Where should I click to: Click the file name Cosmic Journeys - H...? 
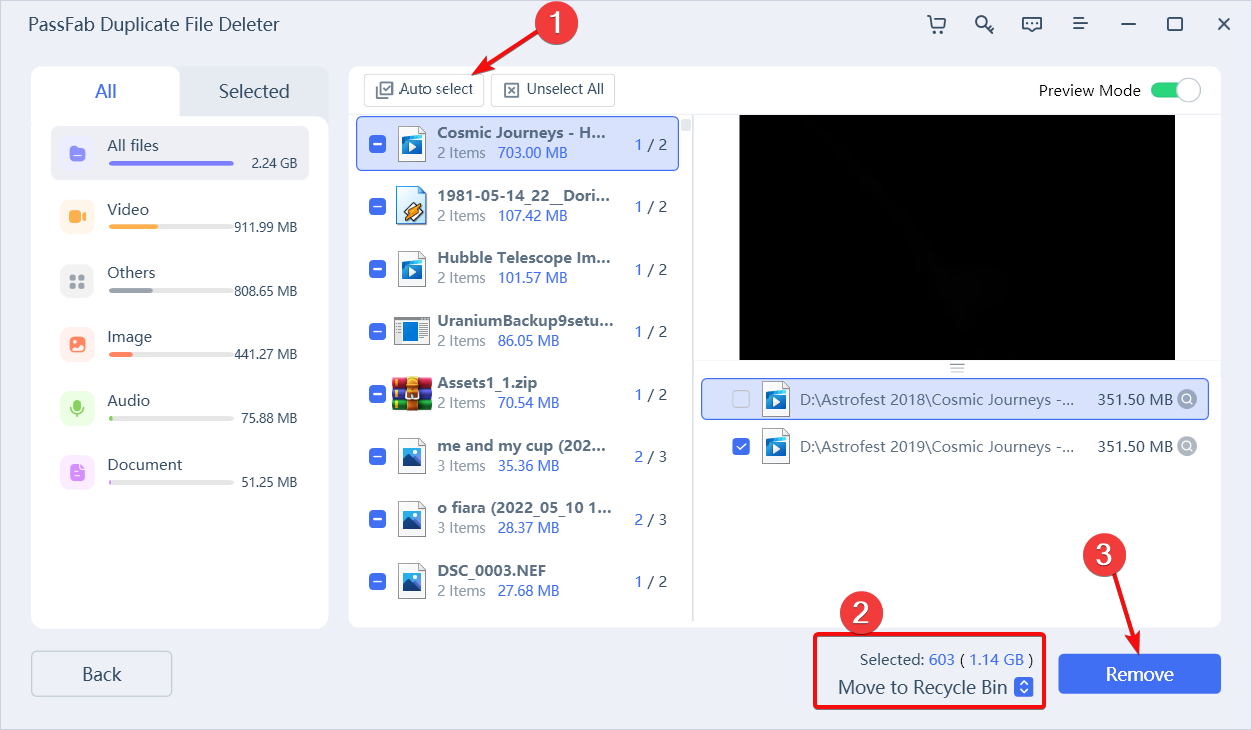pyautogui.click(x=522, y=133)
